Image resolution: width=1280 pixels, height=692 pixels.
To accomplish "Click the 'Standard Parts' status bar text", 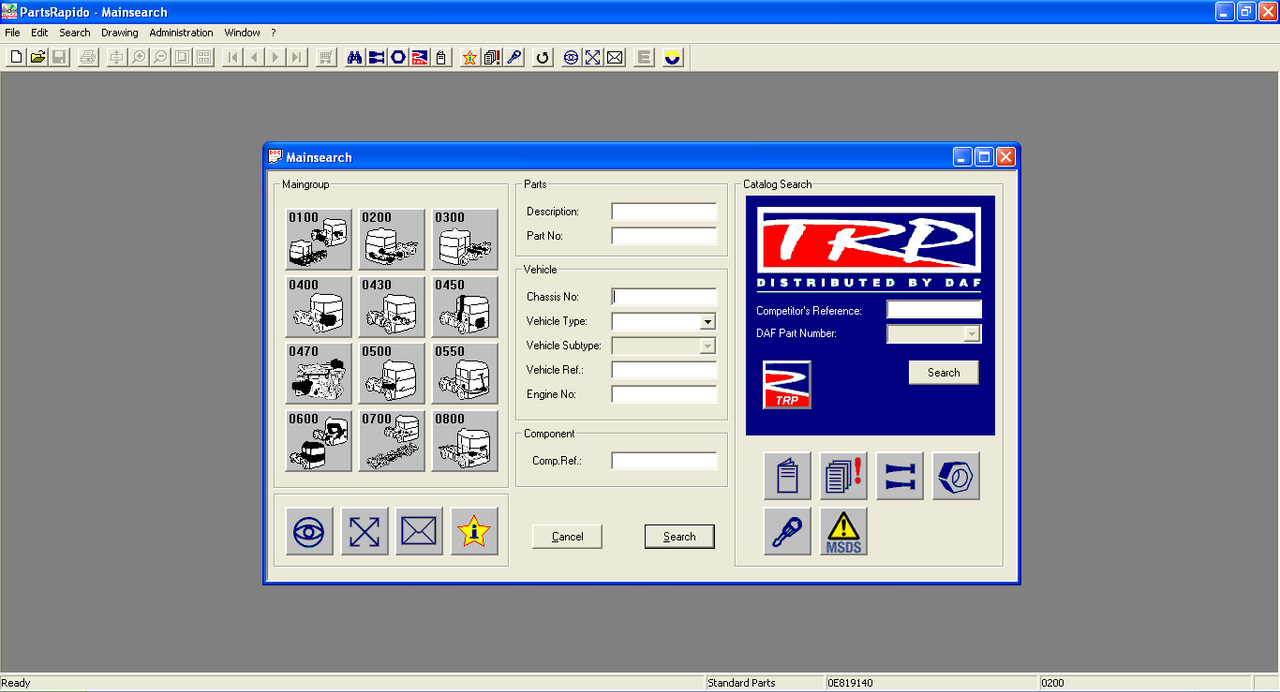I will click(x=741, y=683).
